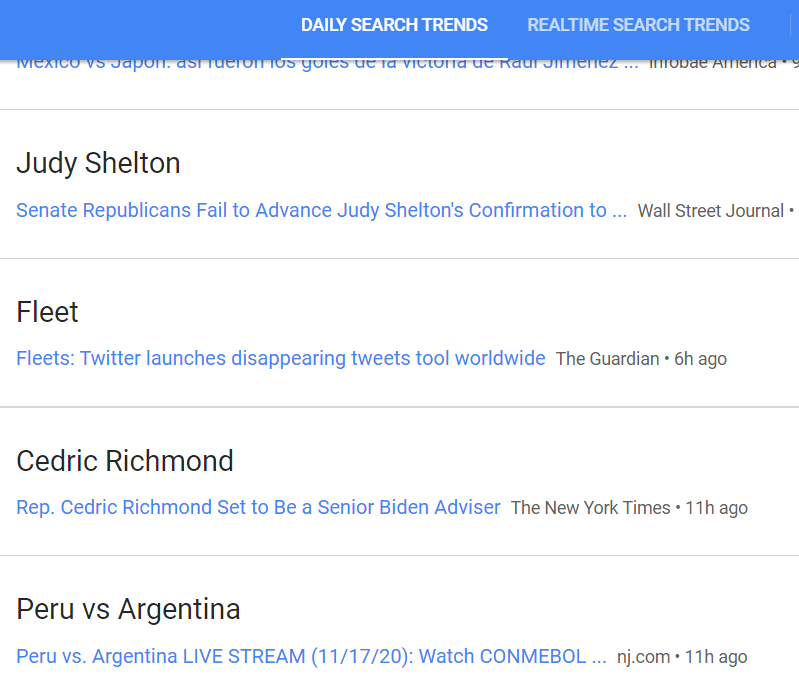799x693 pixels.
Task: Click the nj.com source label
Action: (x=643, y=657)
